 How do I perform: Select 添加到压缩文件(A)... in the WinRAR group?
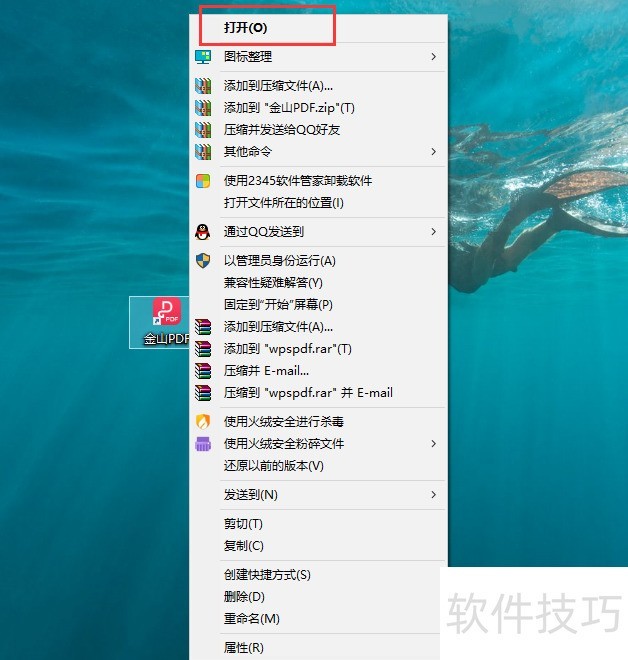click(x=278, y=327)
